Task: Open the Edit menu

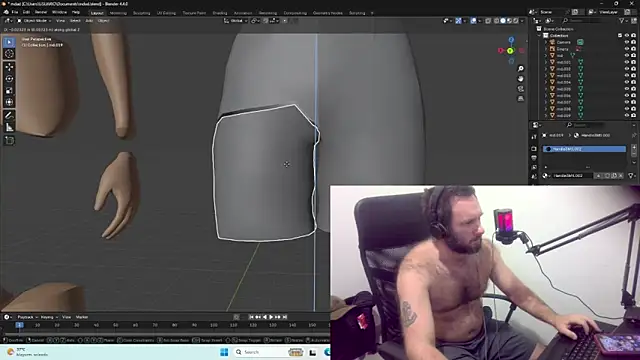Action: [x=26, y=12]
